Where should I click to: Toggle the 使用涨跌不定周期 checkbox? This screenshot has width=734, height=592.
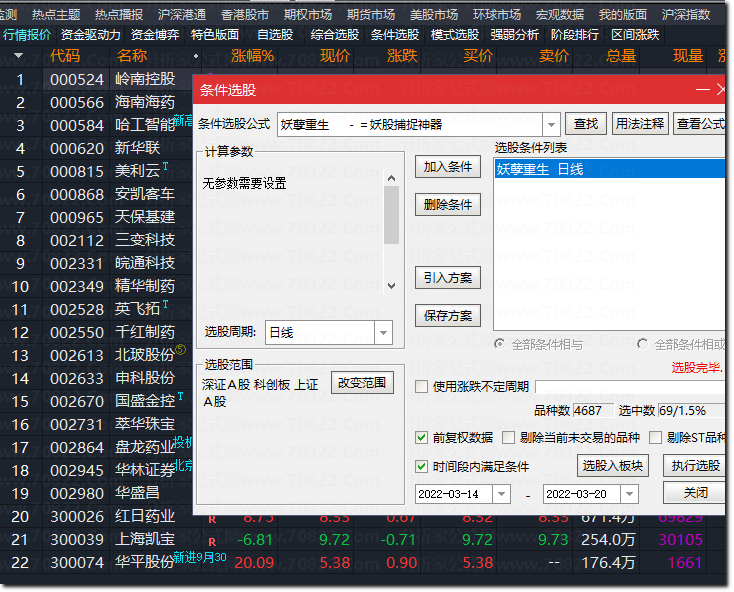(421, 387)
